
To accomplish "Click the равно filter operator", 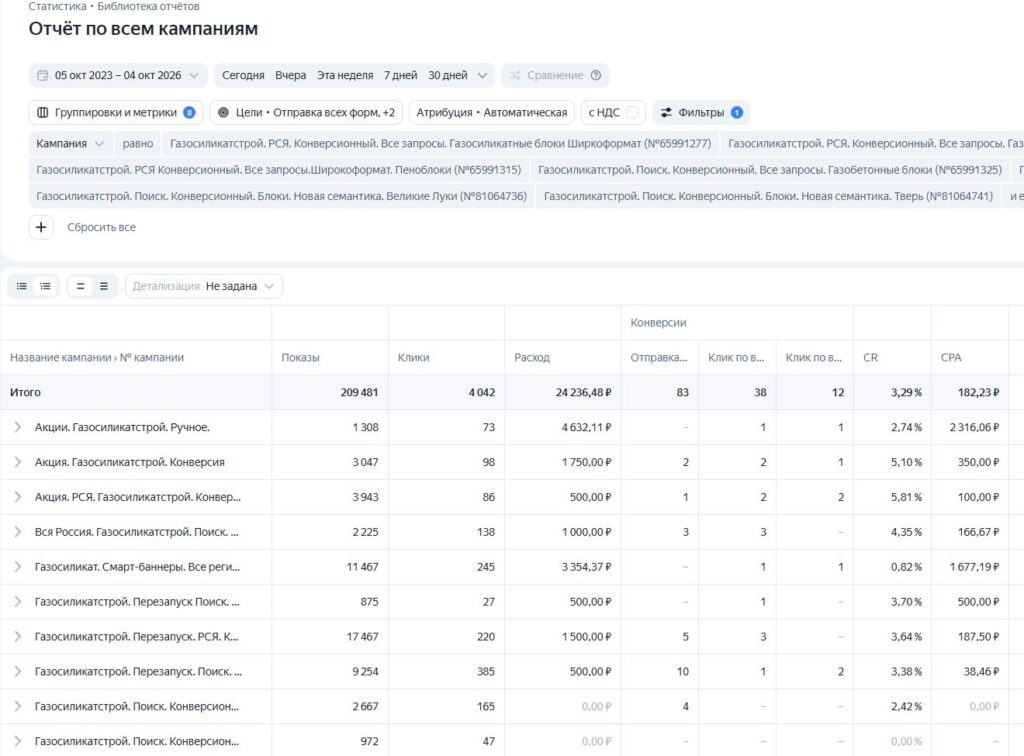I will click(x=138, y=144).
